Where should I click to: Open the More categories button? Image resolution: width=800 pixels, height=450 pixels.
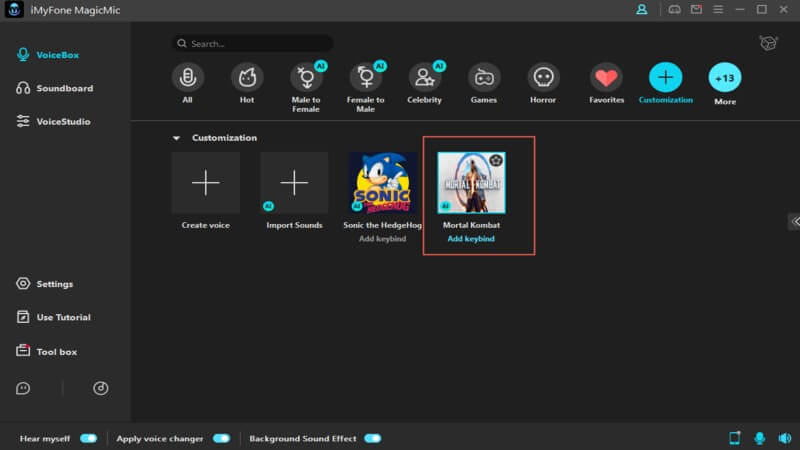tap(725, 84)
